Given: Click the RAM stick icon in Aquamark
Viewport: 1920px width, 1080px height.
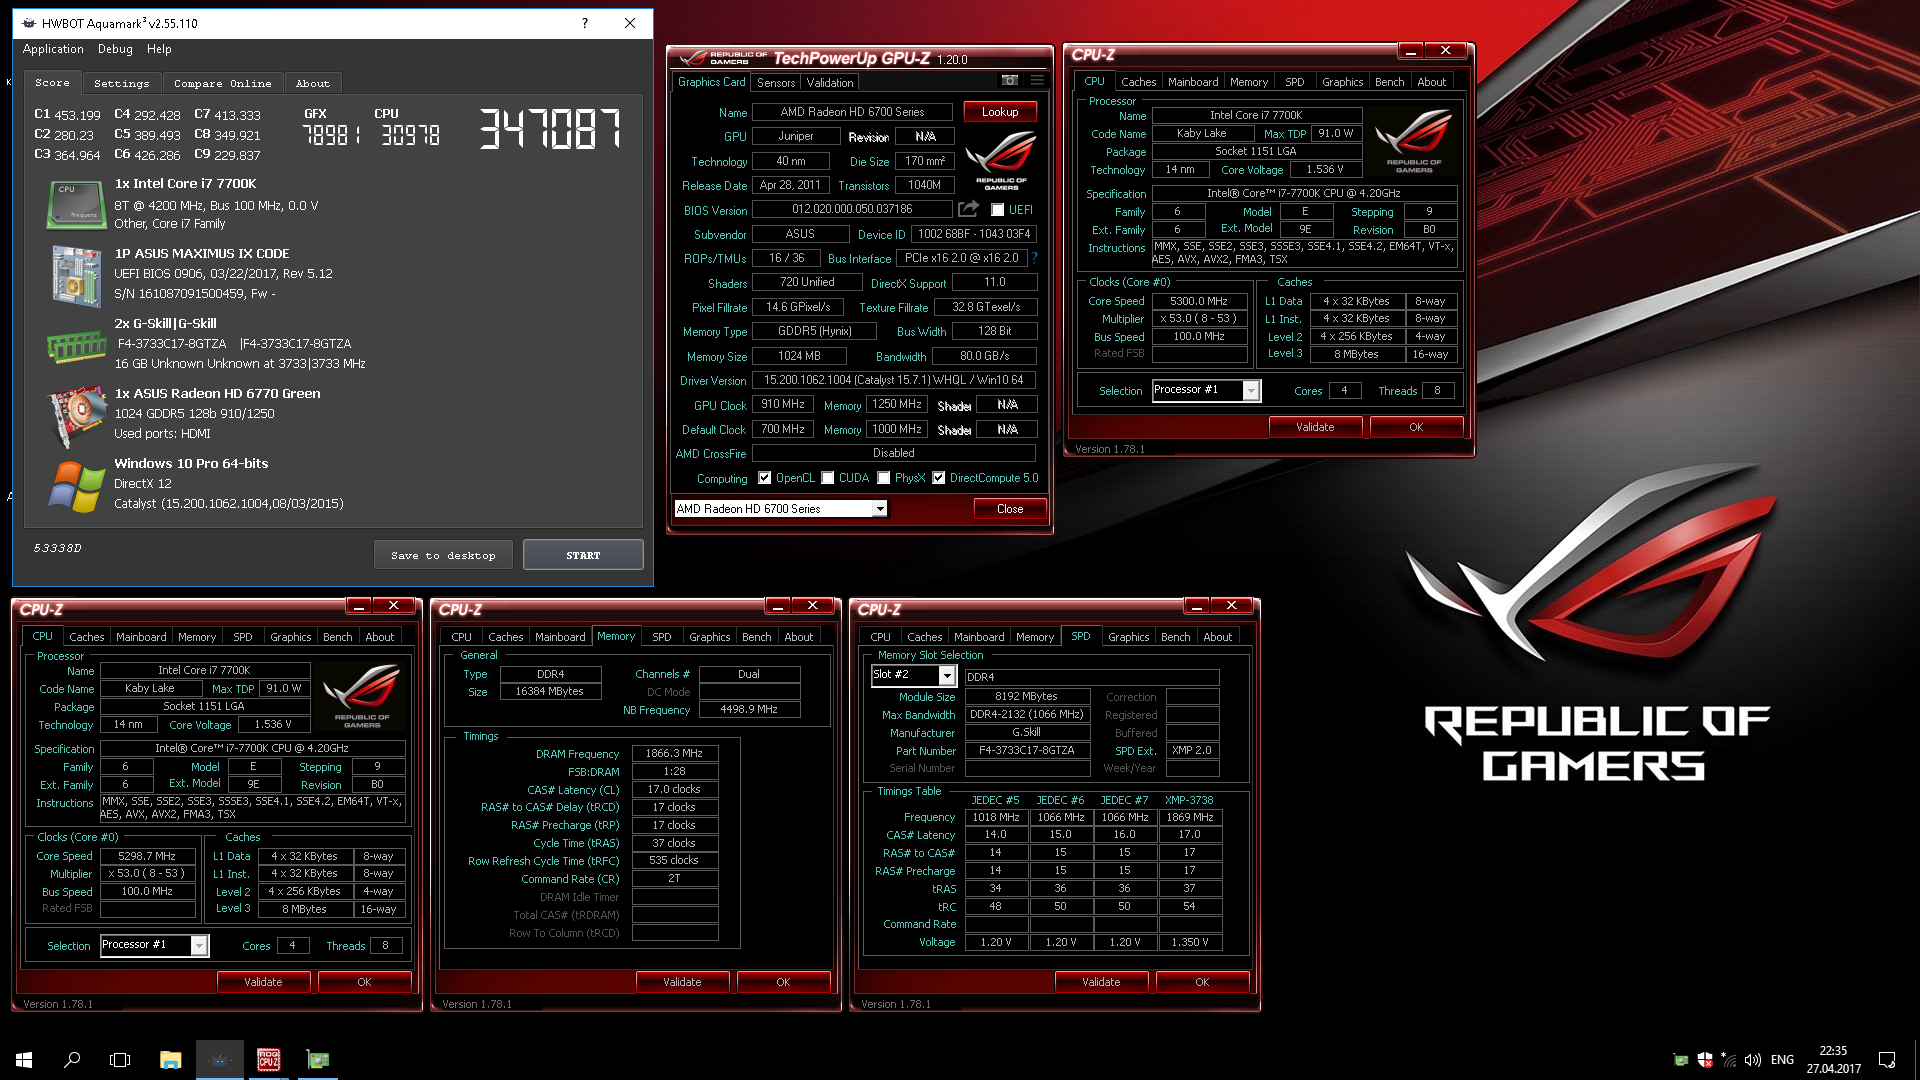Looking at the screenshot, I should click(76, 348).
